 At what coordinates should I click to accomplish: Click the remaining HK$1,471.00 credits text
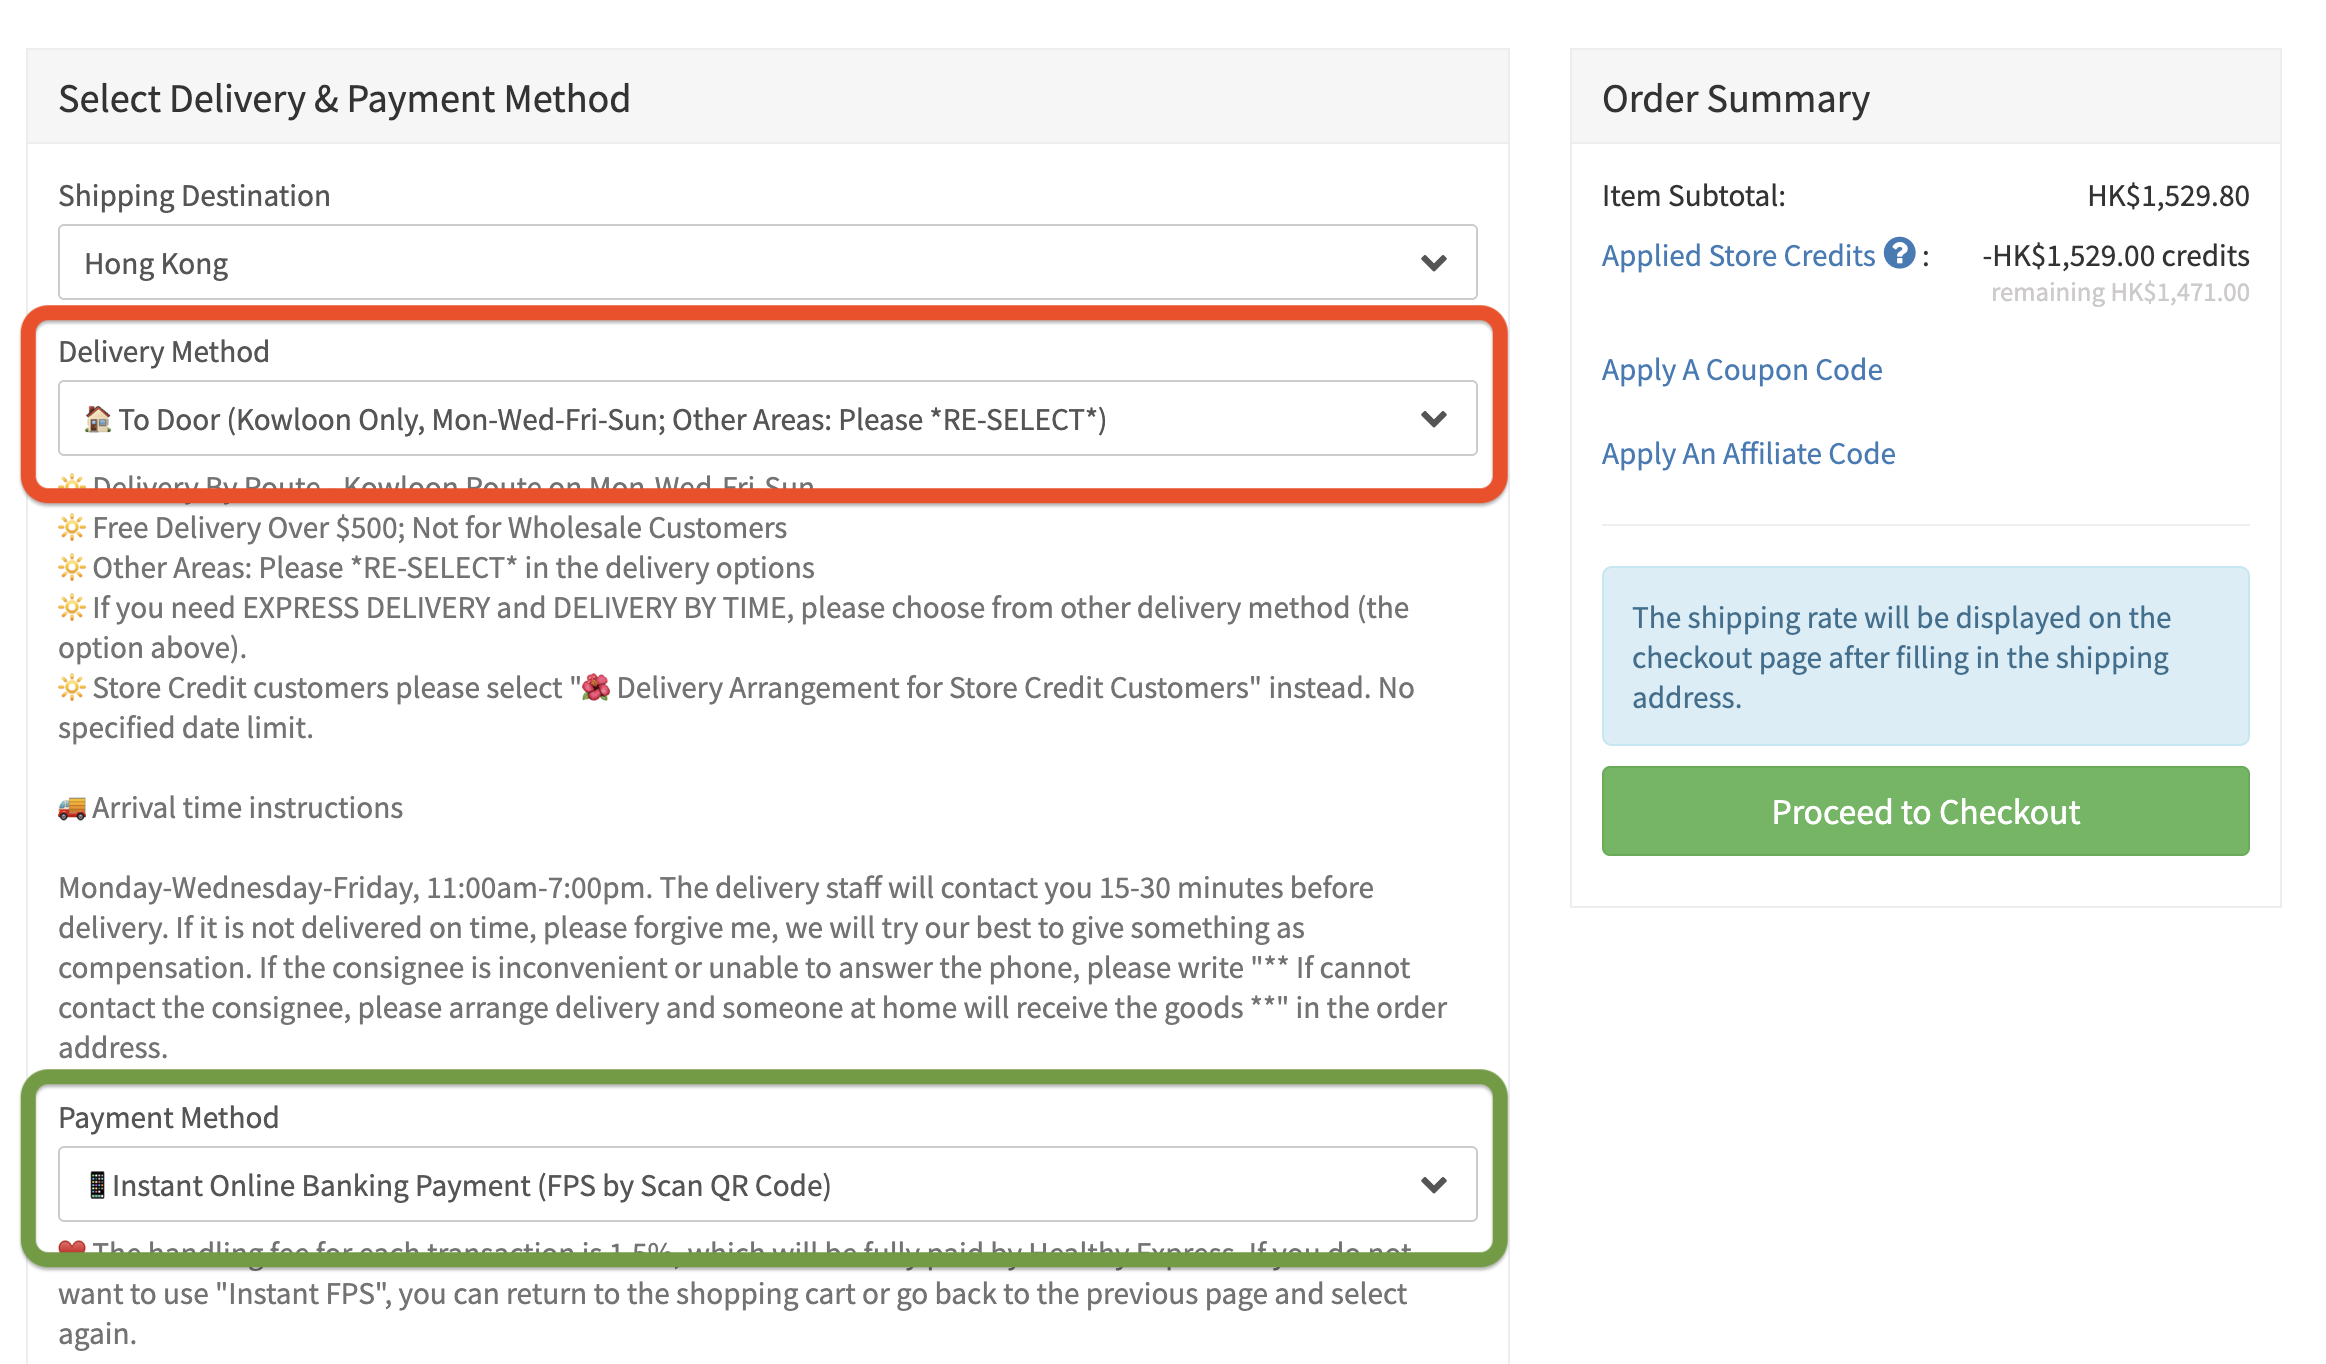tap(2119, 293)
